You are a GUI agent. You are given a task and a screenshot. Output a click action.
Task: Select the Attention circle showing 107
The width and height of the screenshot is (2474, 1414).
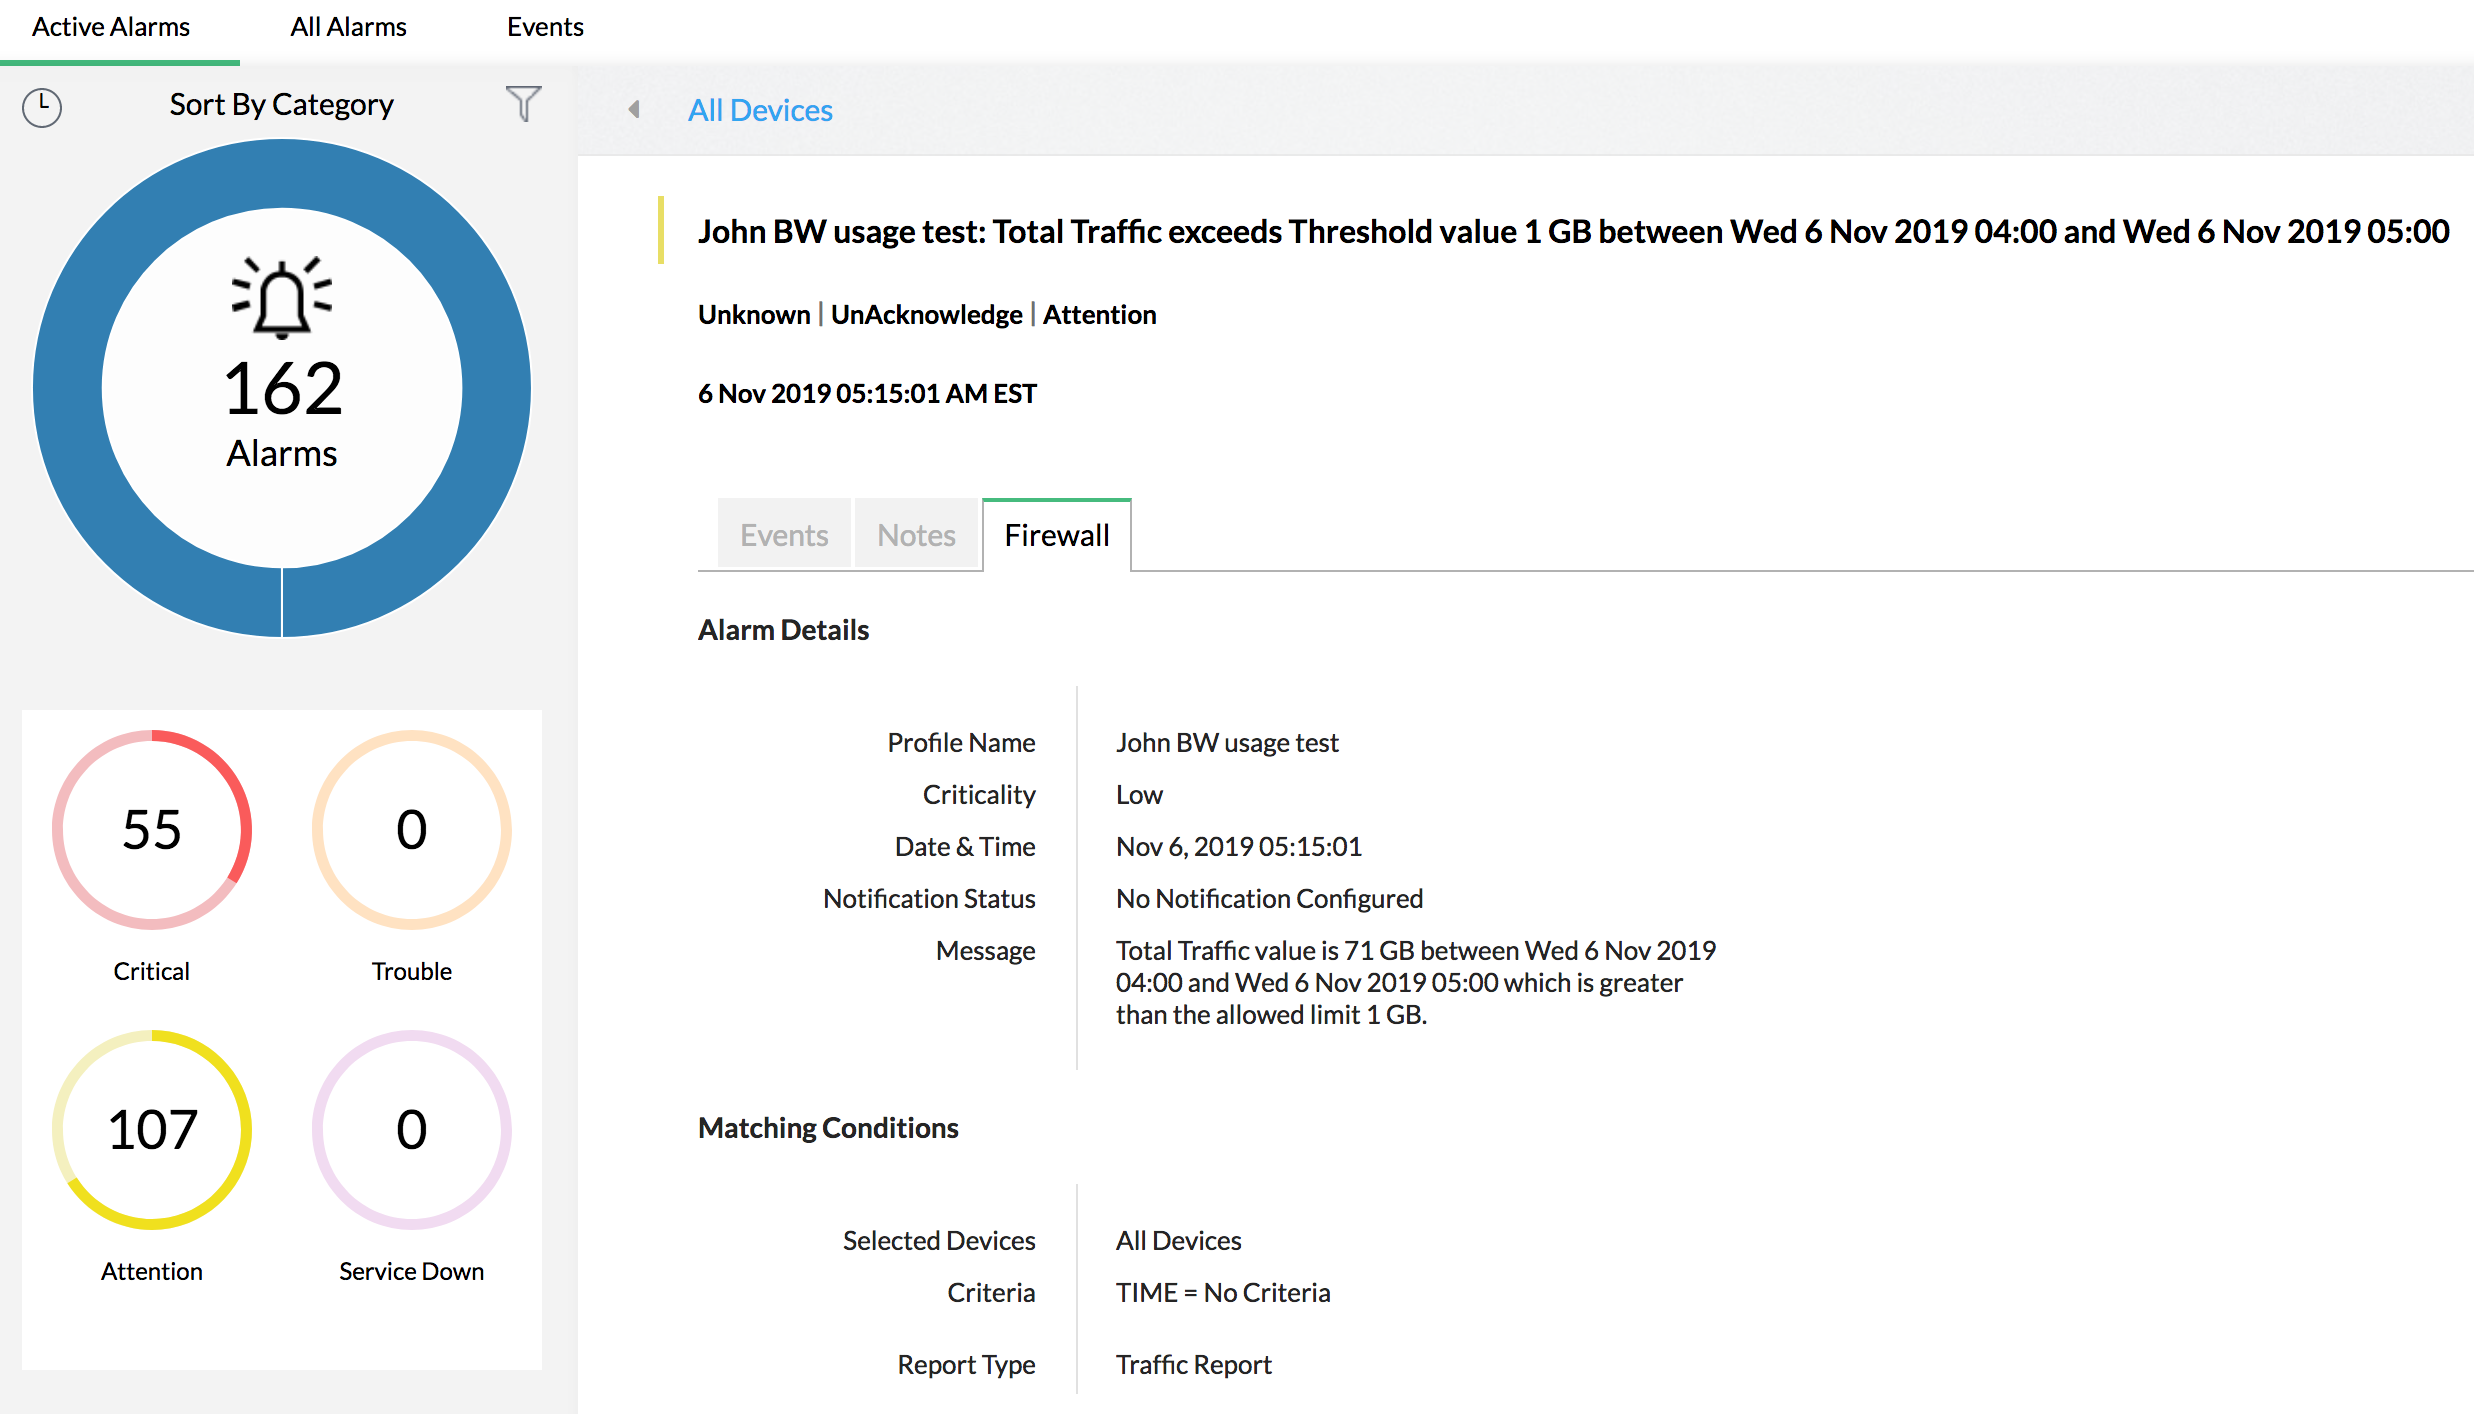point(152,1129)
